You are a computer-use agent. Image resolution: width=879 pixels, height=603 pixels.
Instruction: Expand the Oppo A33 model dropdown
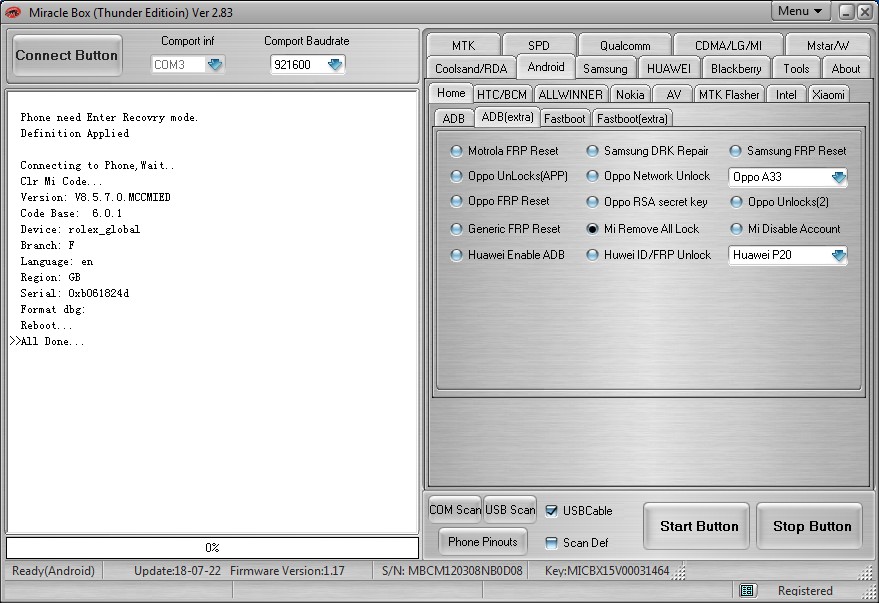coord(838,177)
